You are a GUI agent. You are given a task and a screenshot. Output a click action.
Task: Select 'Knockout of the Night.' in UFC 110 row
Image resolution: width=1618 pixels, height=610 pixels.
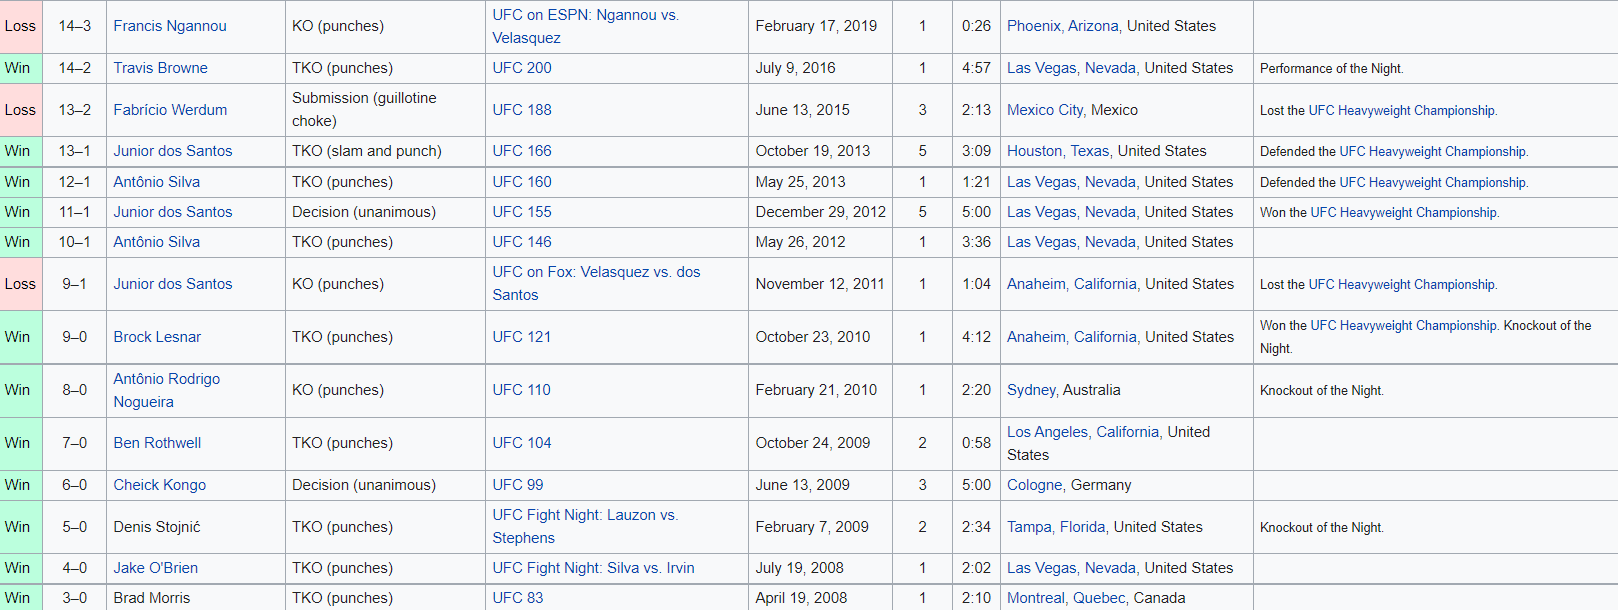1322,391
